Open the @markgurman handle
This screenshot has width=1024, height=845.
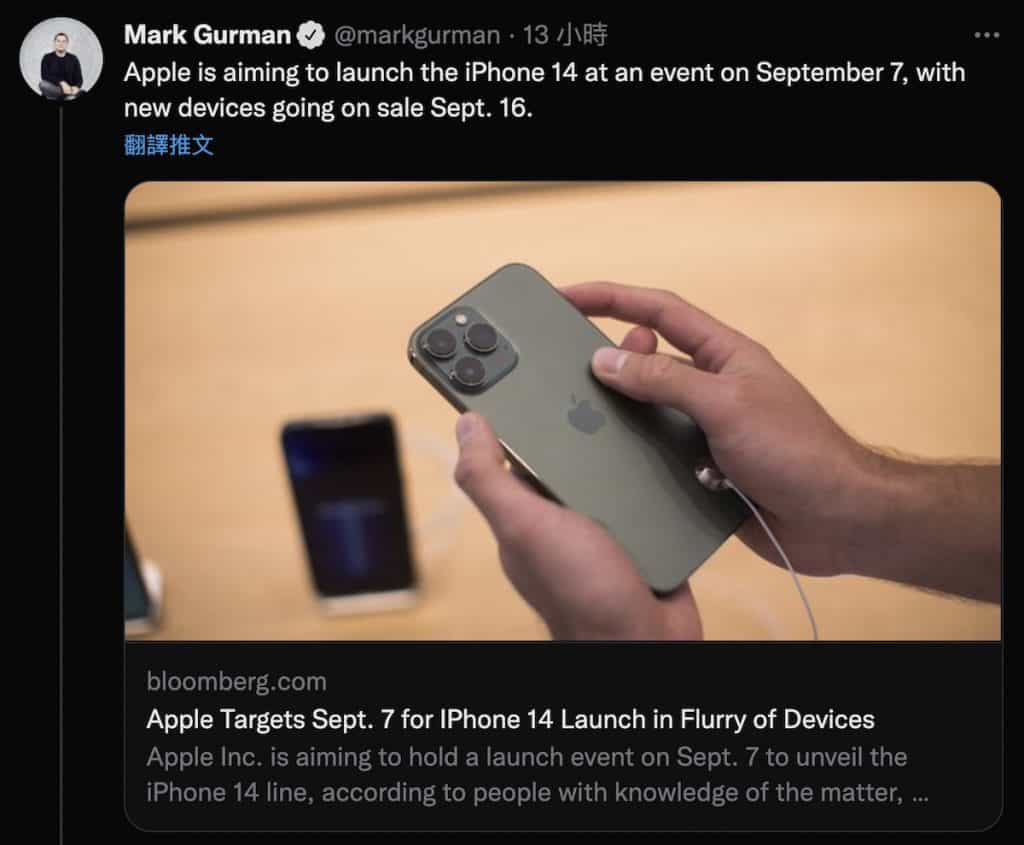tap(417, 35)
